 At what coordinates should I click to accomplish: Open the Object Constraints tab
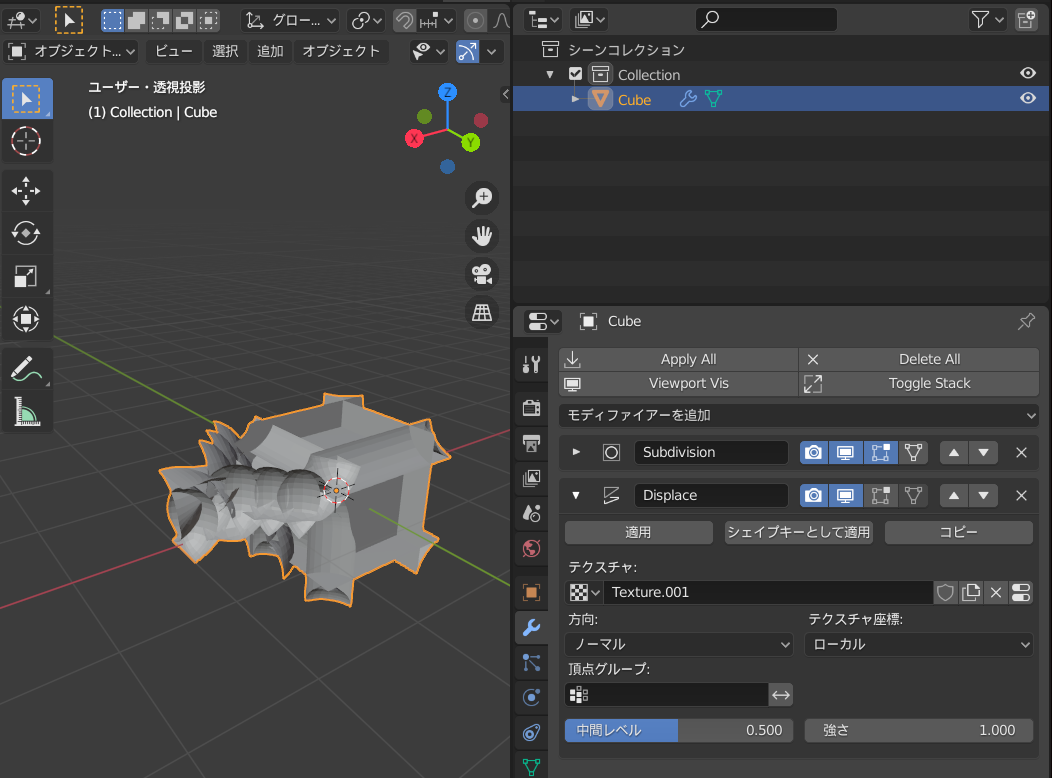(x=531, y=732)
